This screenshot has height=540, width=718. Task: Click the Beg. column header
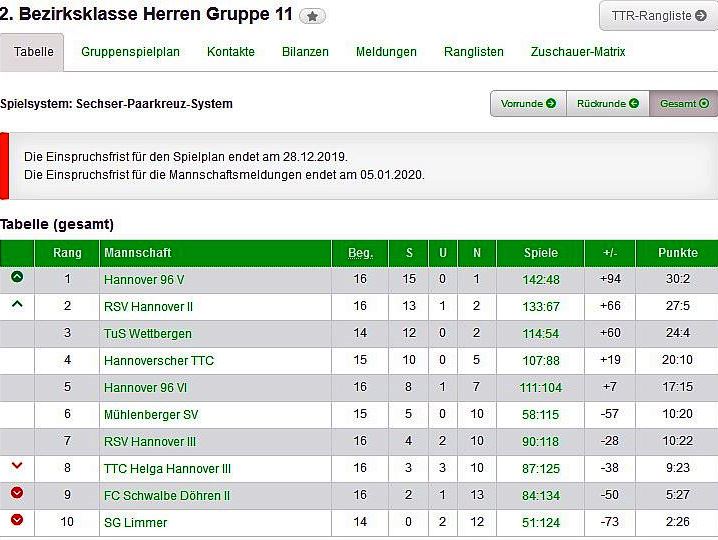tap(360, 253)
